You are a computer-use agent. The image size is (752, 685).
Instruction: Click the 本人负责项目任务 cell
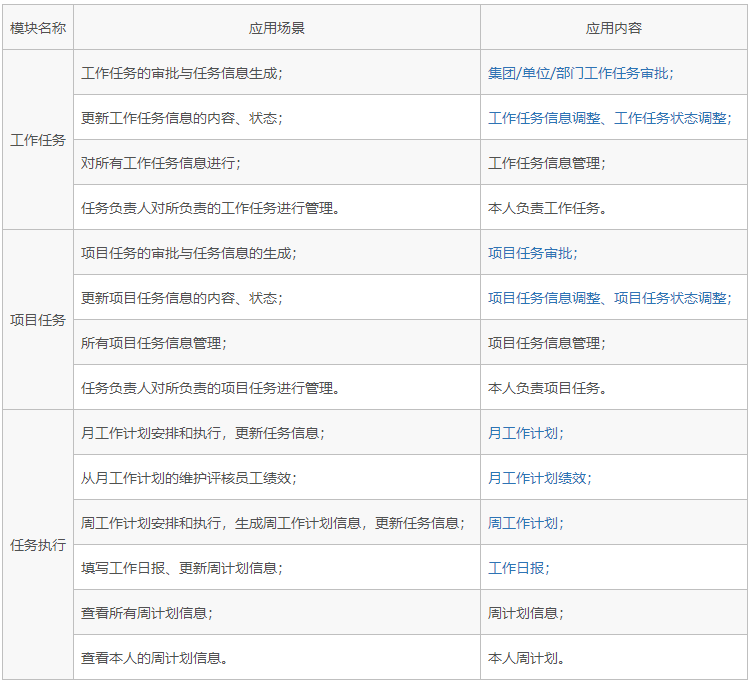click(614, 388)
